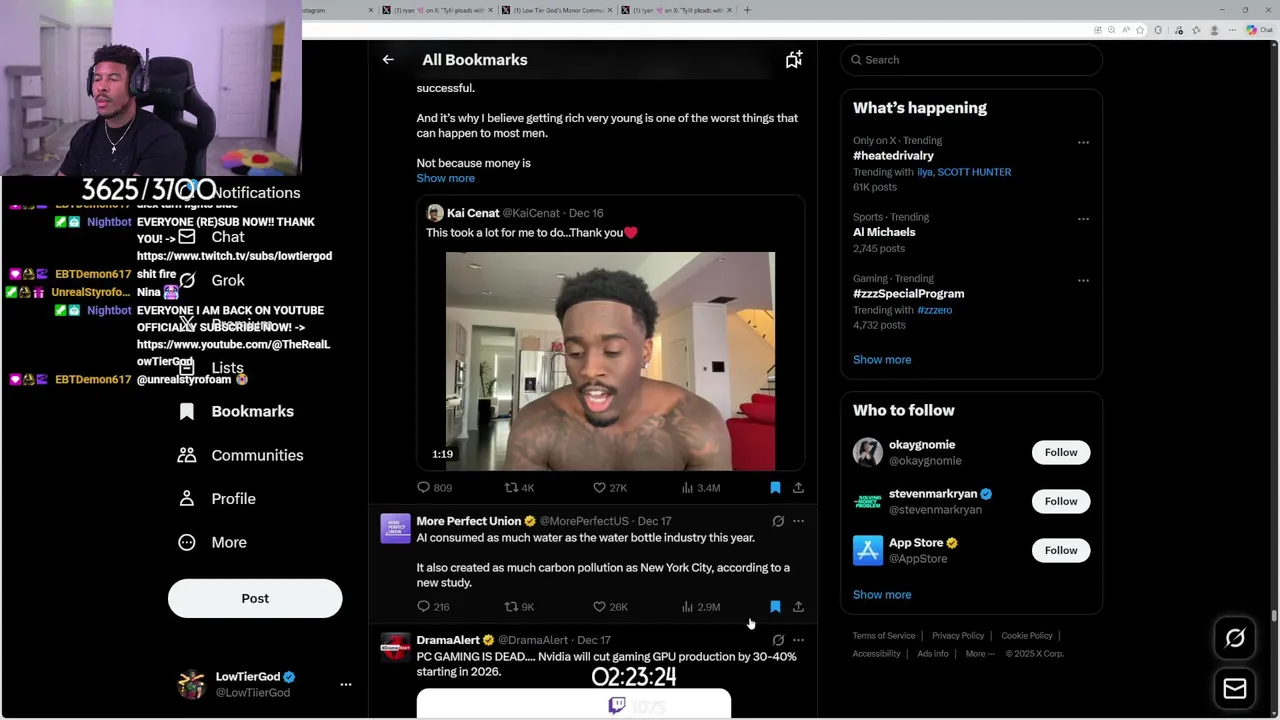Reply to the More Perfect Union post

click(433, 607)
